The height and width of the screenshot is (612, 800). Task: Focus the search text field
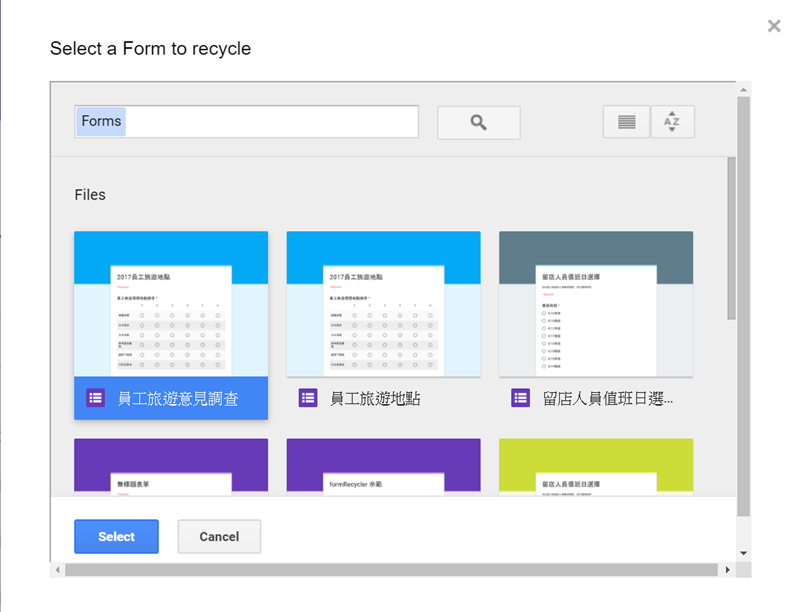pyautogui.click(x=270, y=122)
